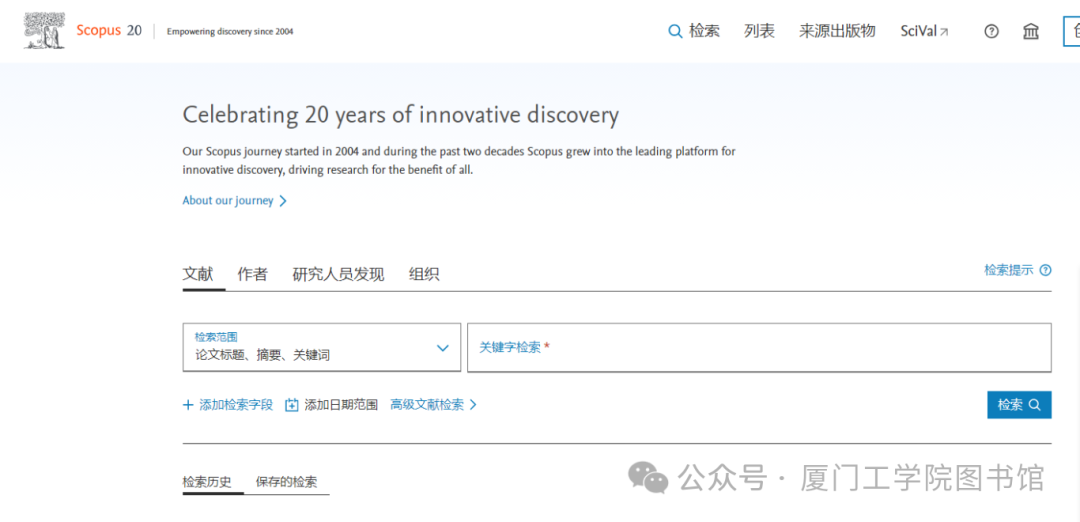Select the 组织 tab
The width and height of the screenshot is (1080, 522).
[x=424, y=274]
